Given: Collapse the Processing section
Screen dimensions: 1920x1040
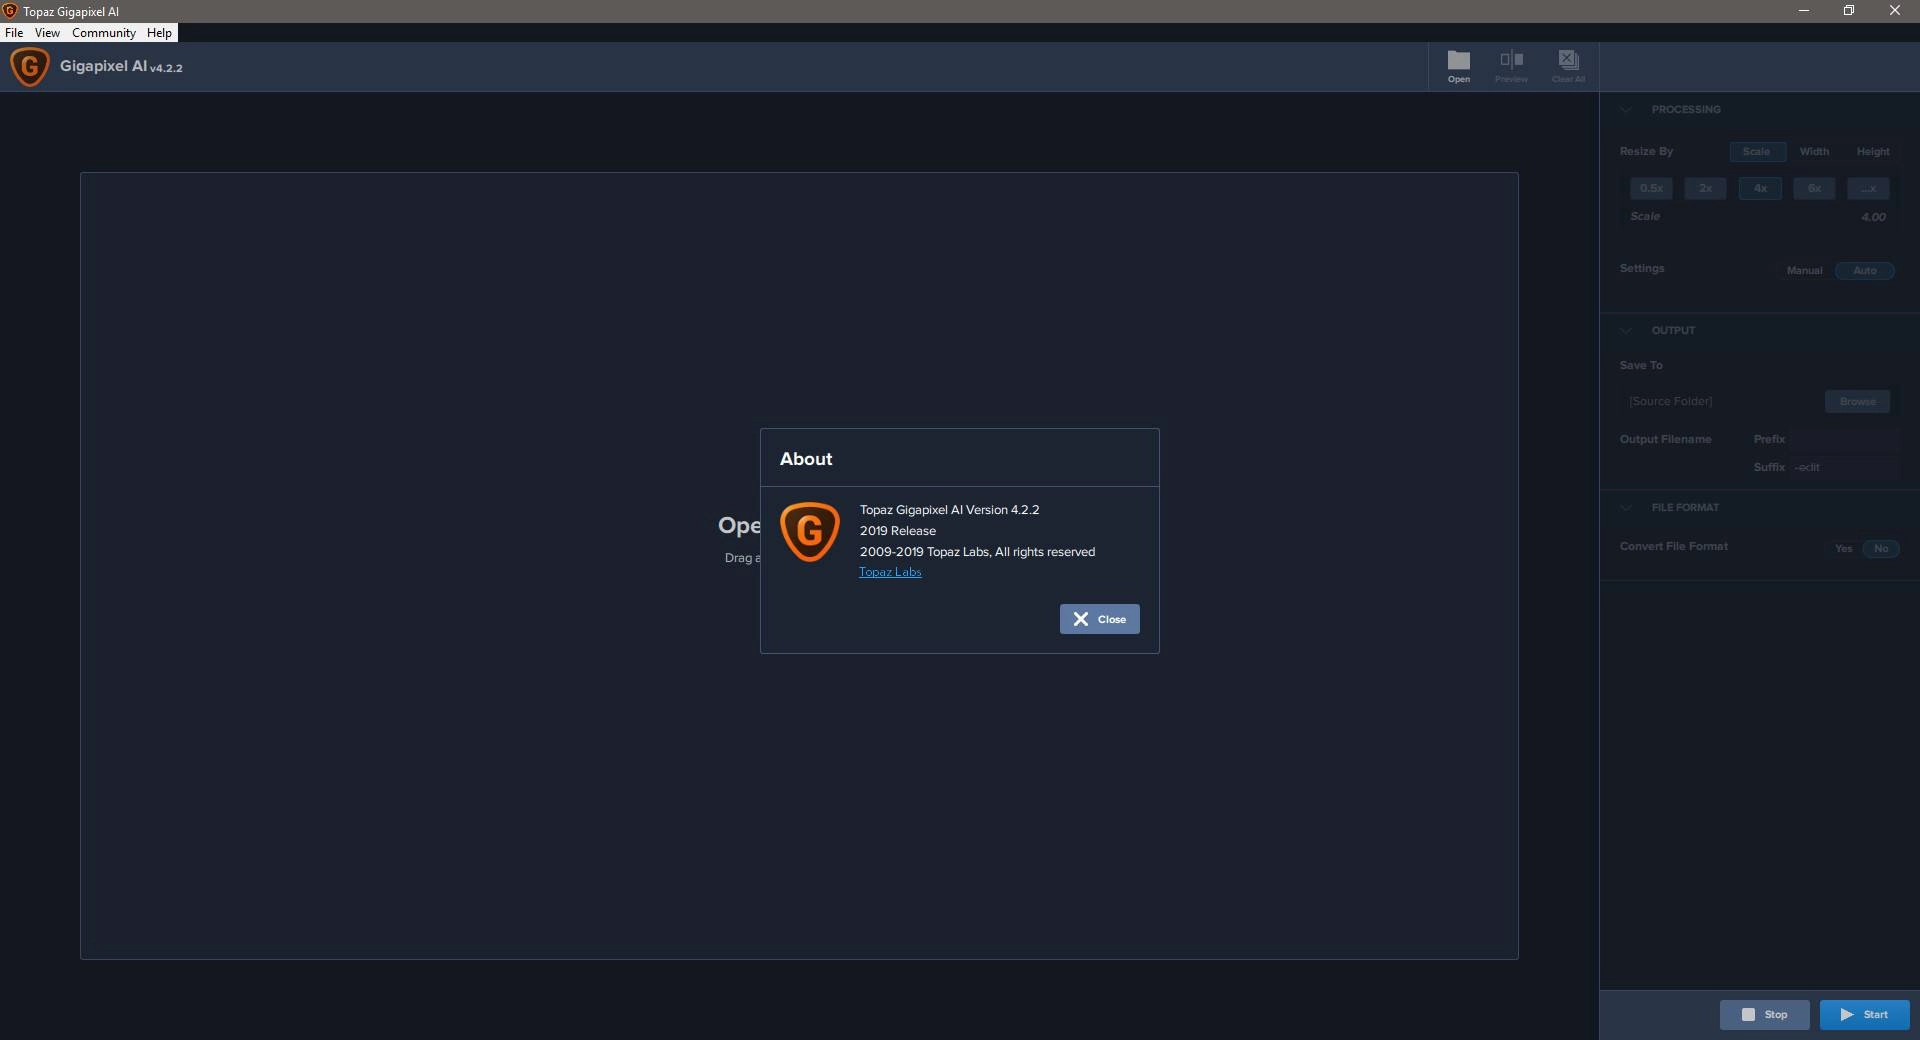Looking at the screenshot, I should click(1626, 109).
